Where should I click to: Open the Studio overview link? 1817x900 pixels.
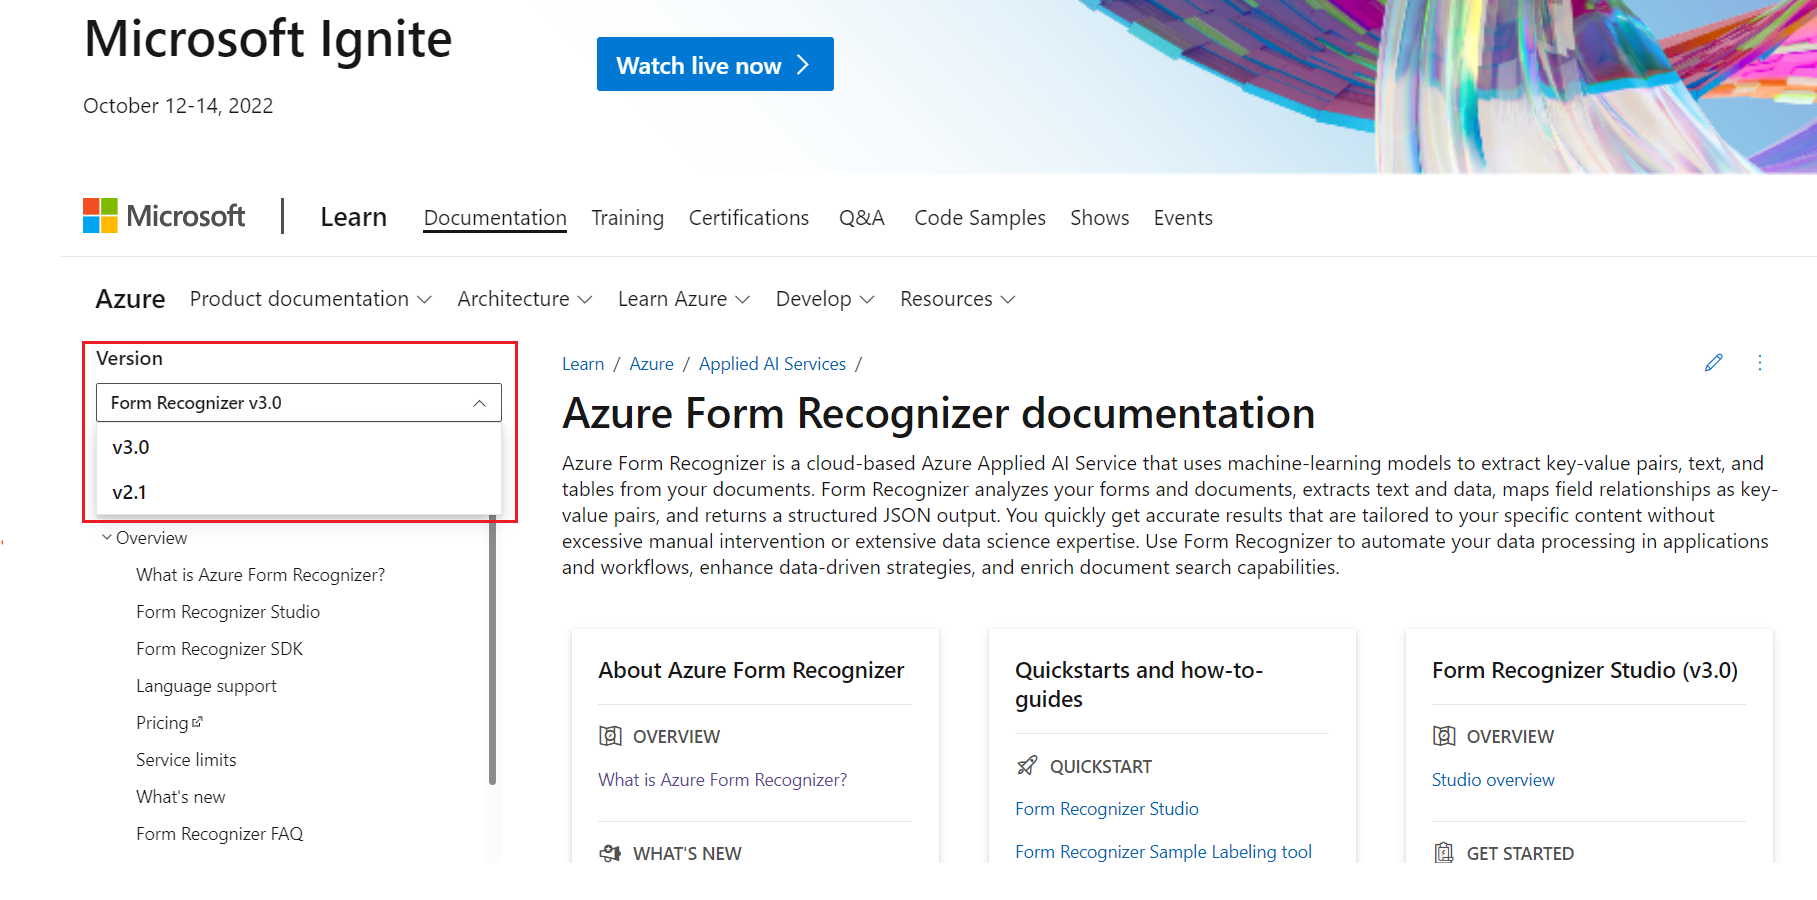point(1492,780)
